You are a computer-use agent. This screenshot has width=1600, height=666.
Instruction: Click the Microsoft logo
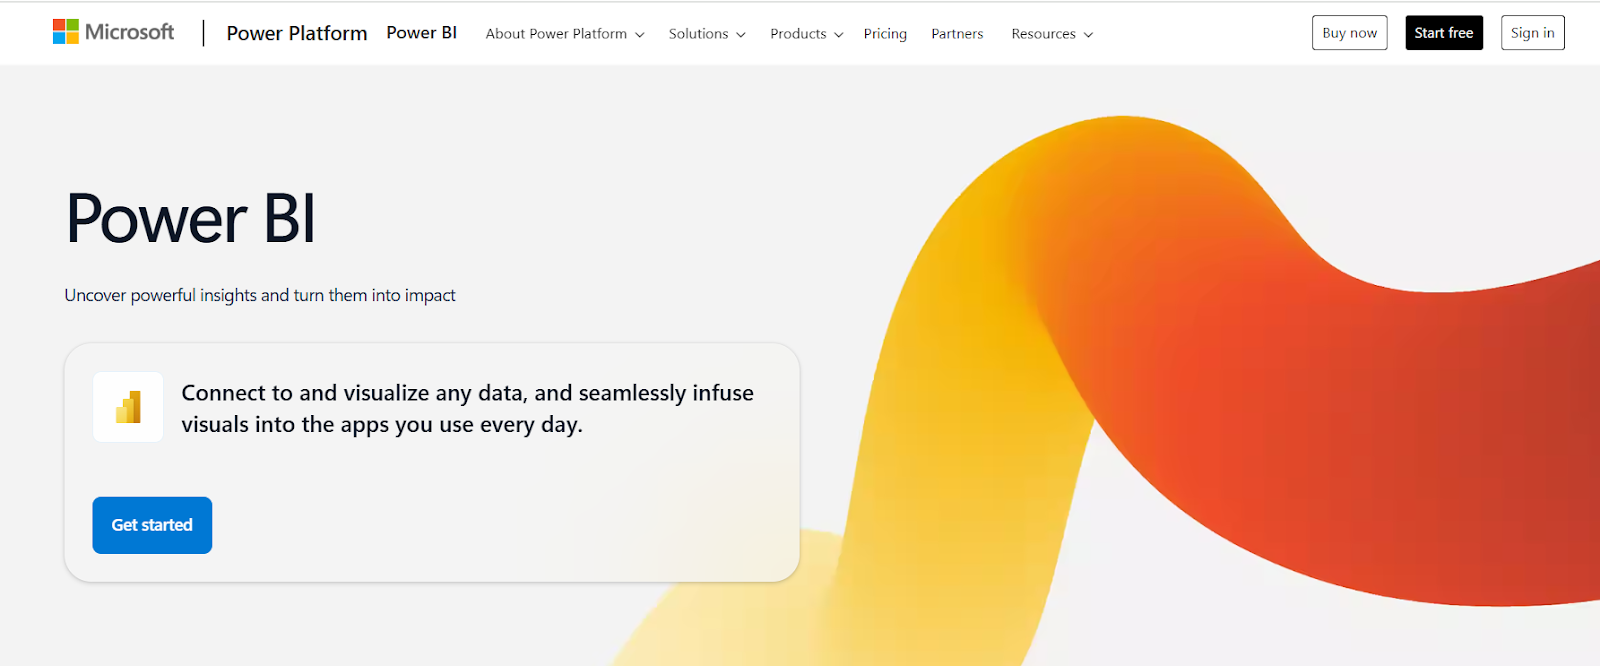coord(113,32)
